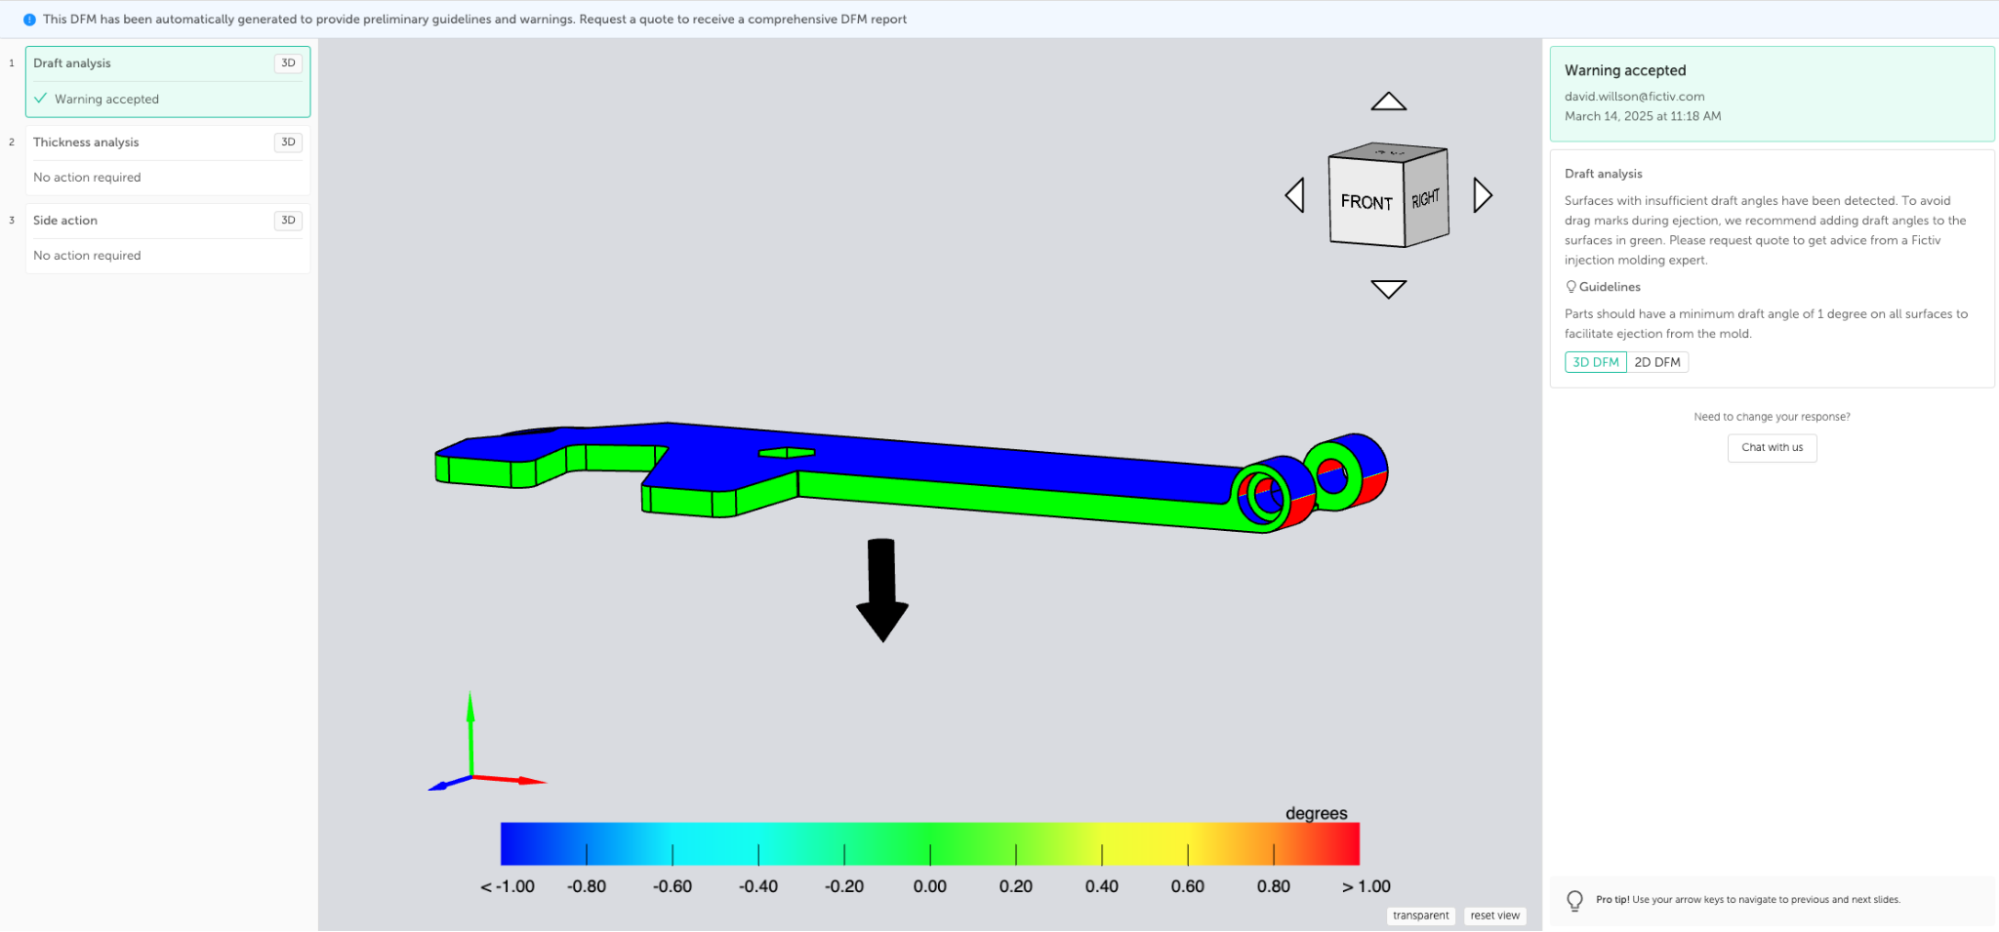Click the blue info icon in the banner
1999x932 pixels.
[x=29, y=19]
